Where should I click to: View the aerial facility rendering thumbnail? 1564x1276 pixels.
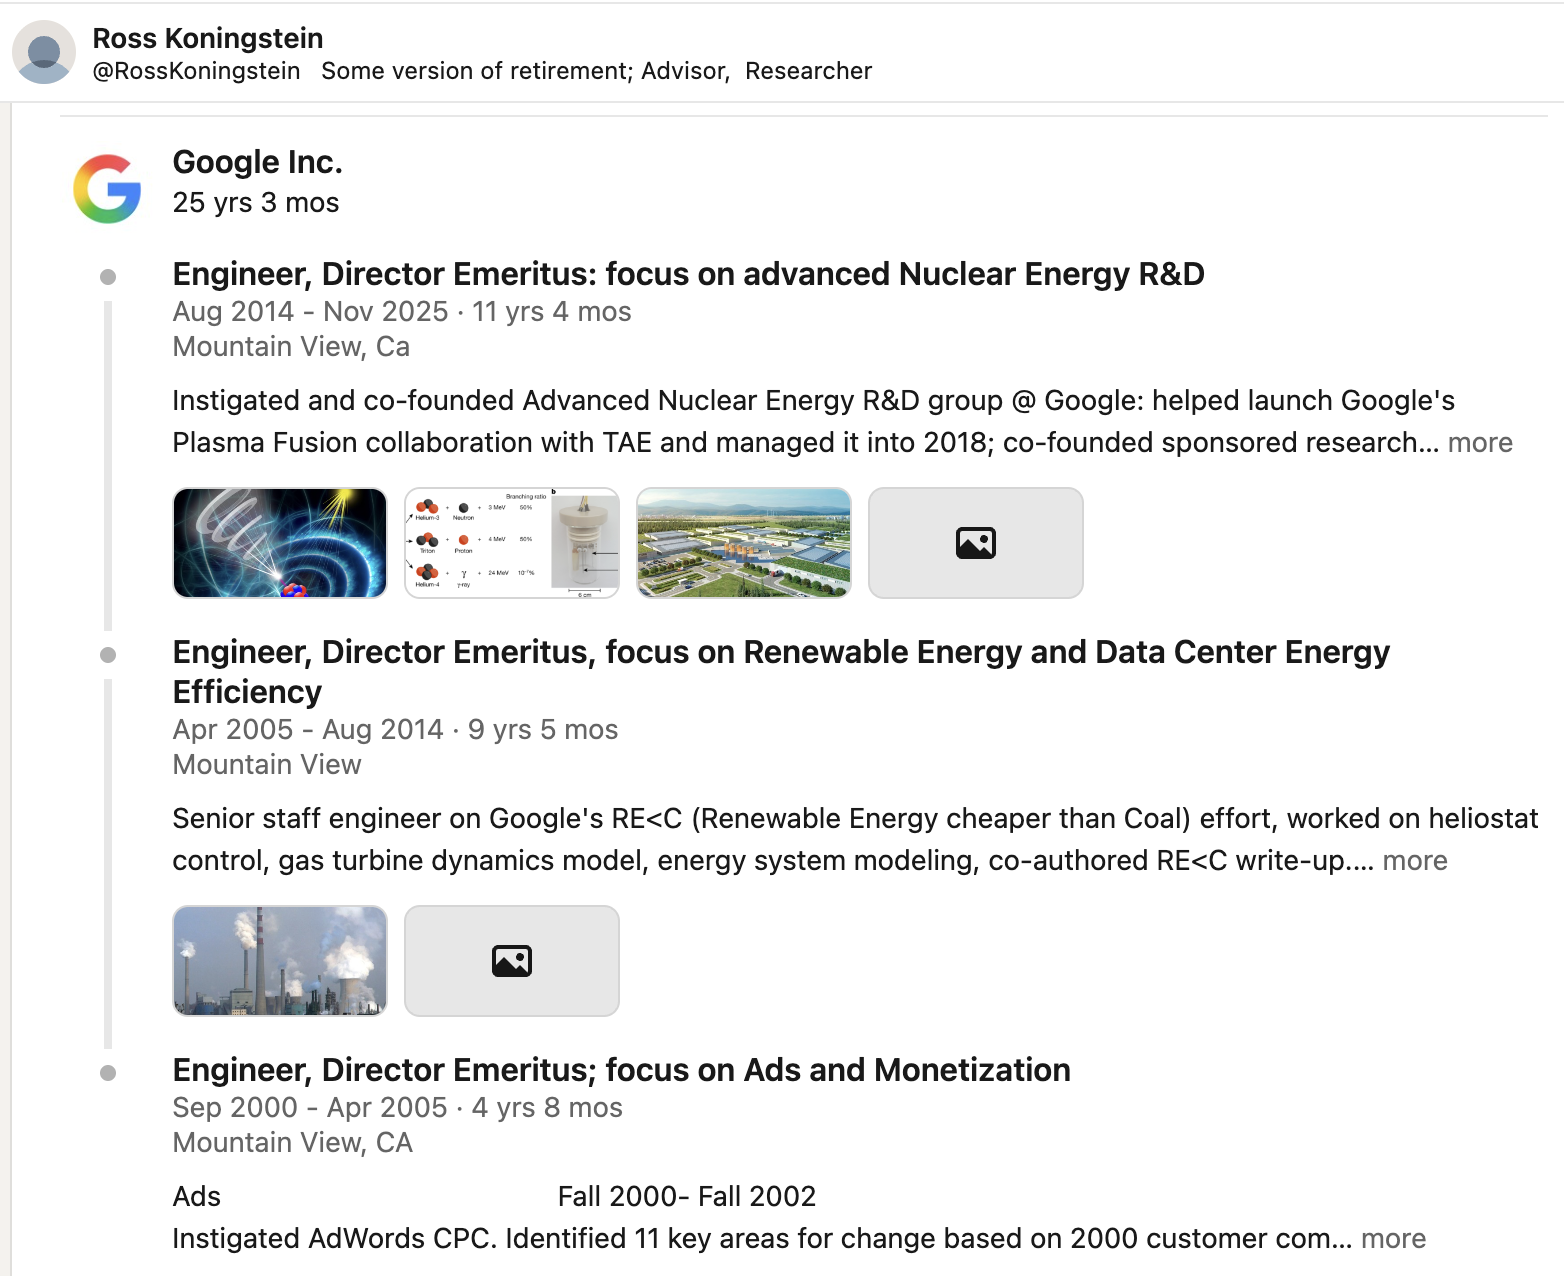(x=744, y=543)
